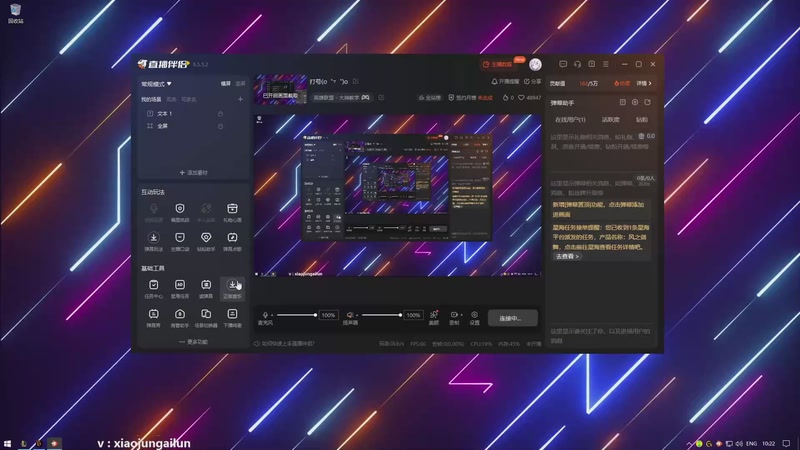Expand the 常规模式 mode dropdown
Image resolution: width=800 pixels, height=450 pixels.
pyautogui.click(x=156, y=84)
